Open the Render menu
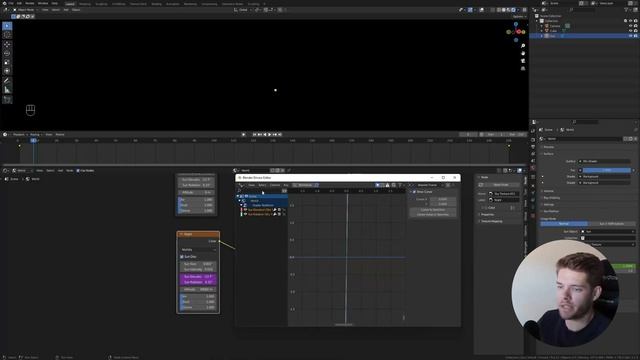 point(30,3)
